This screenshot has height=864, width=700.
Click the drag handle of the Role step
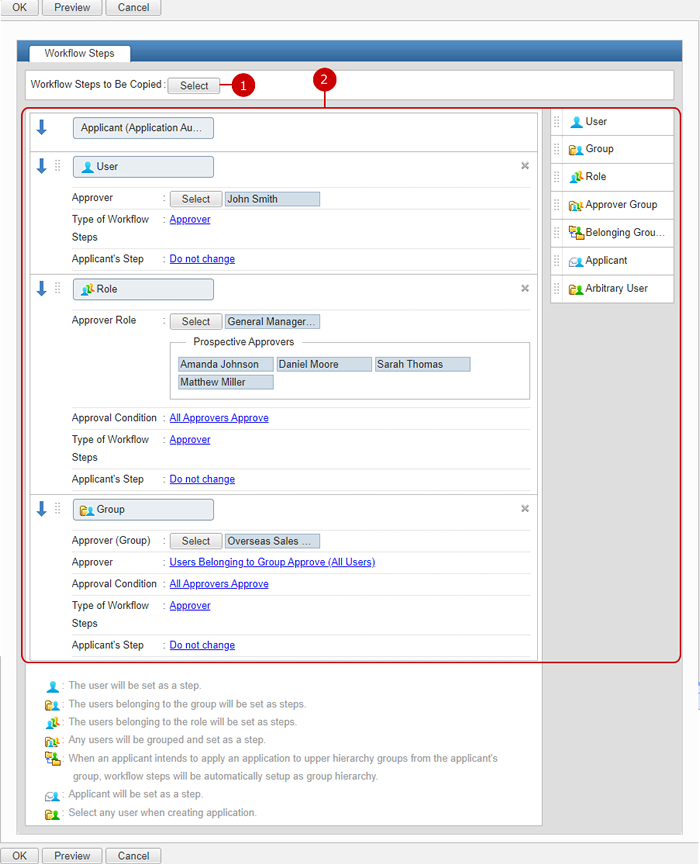pyautogui.click(x=57, y=288)
